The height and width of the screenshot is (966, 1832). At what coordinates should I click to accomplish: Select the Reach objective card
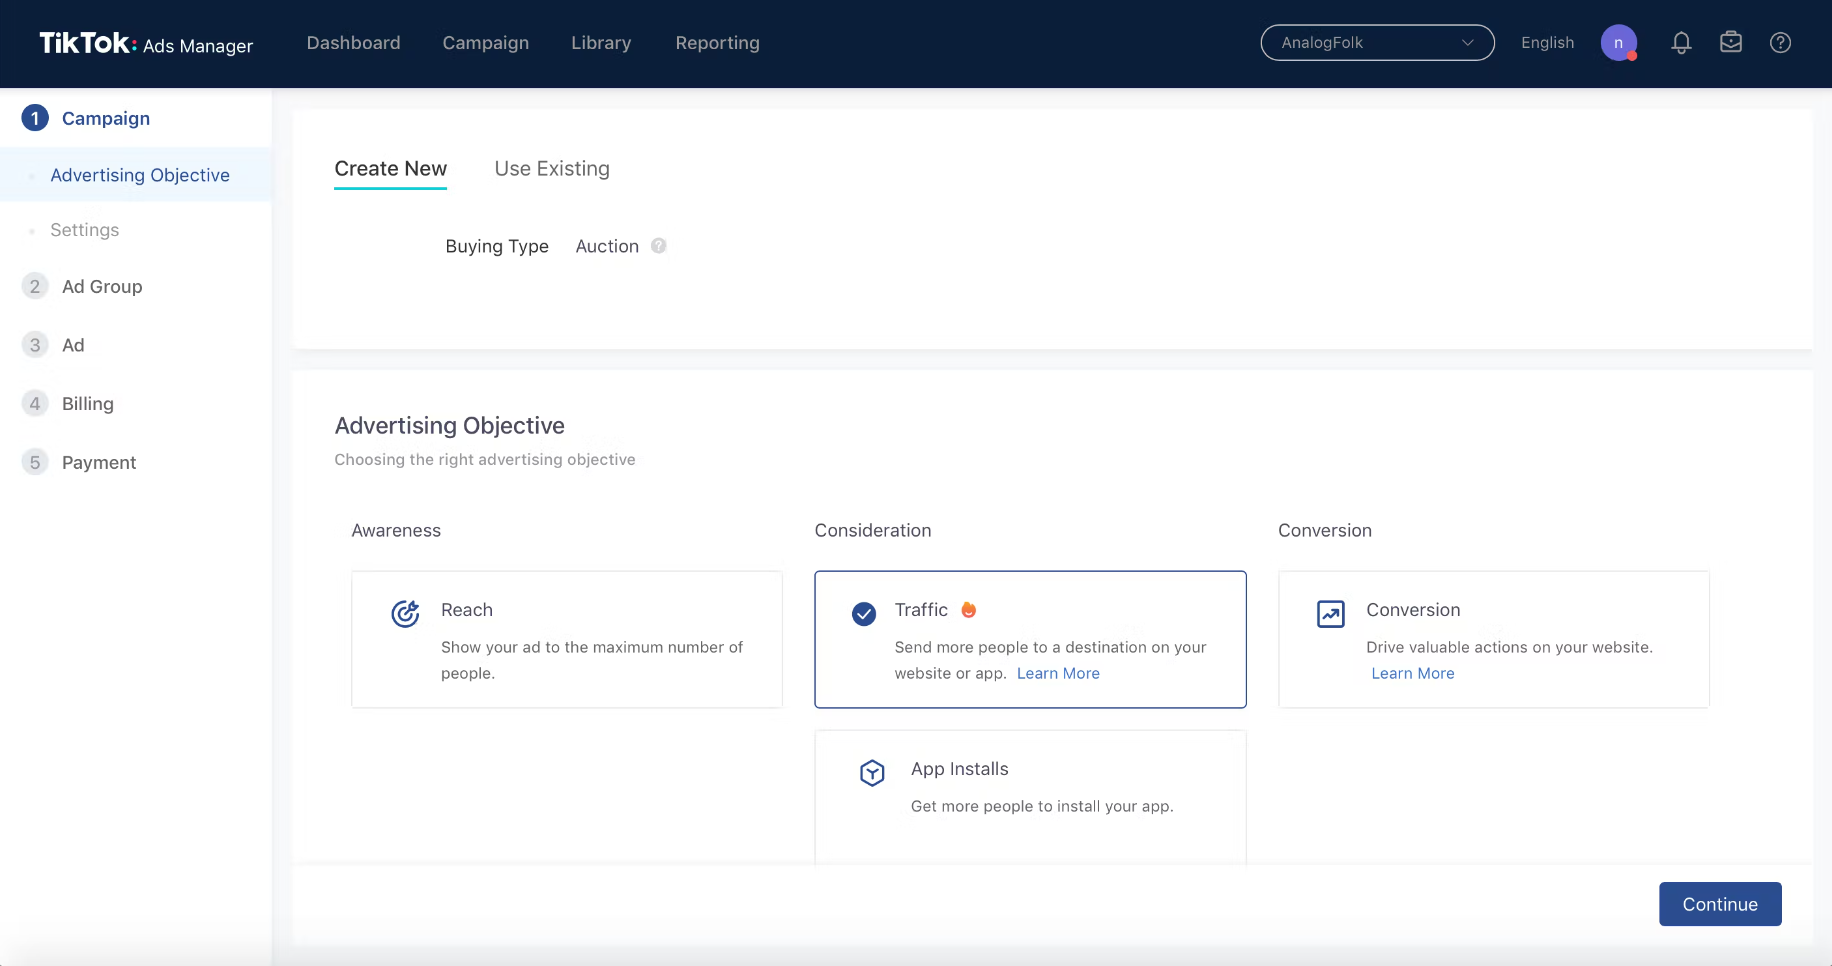pos(566,639)
